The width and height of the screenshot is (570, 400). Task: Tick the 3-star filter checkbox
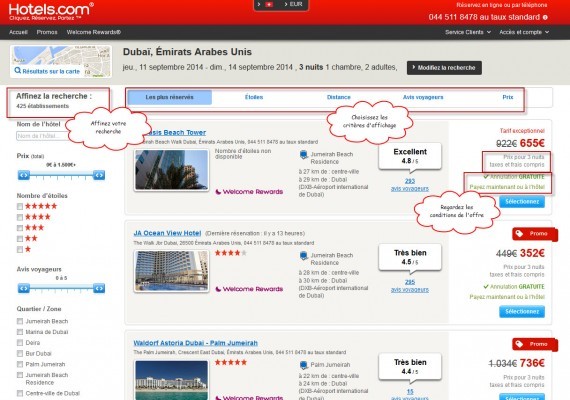tap(20, 228)
